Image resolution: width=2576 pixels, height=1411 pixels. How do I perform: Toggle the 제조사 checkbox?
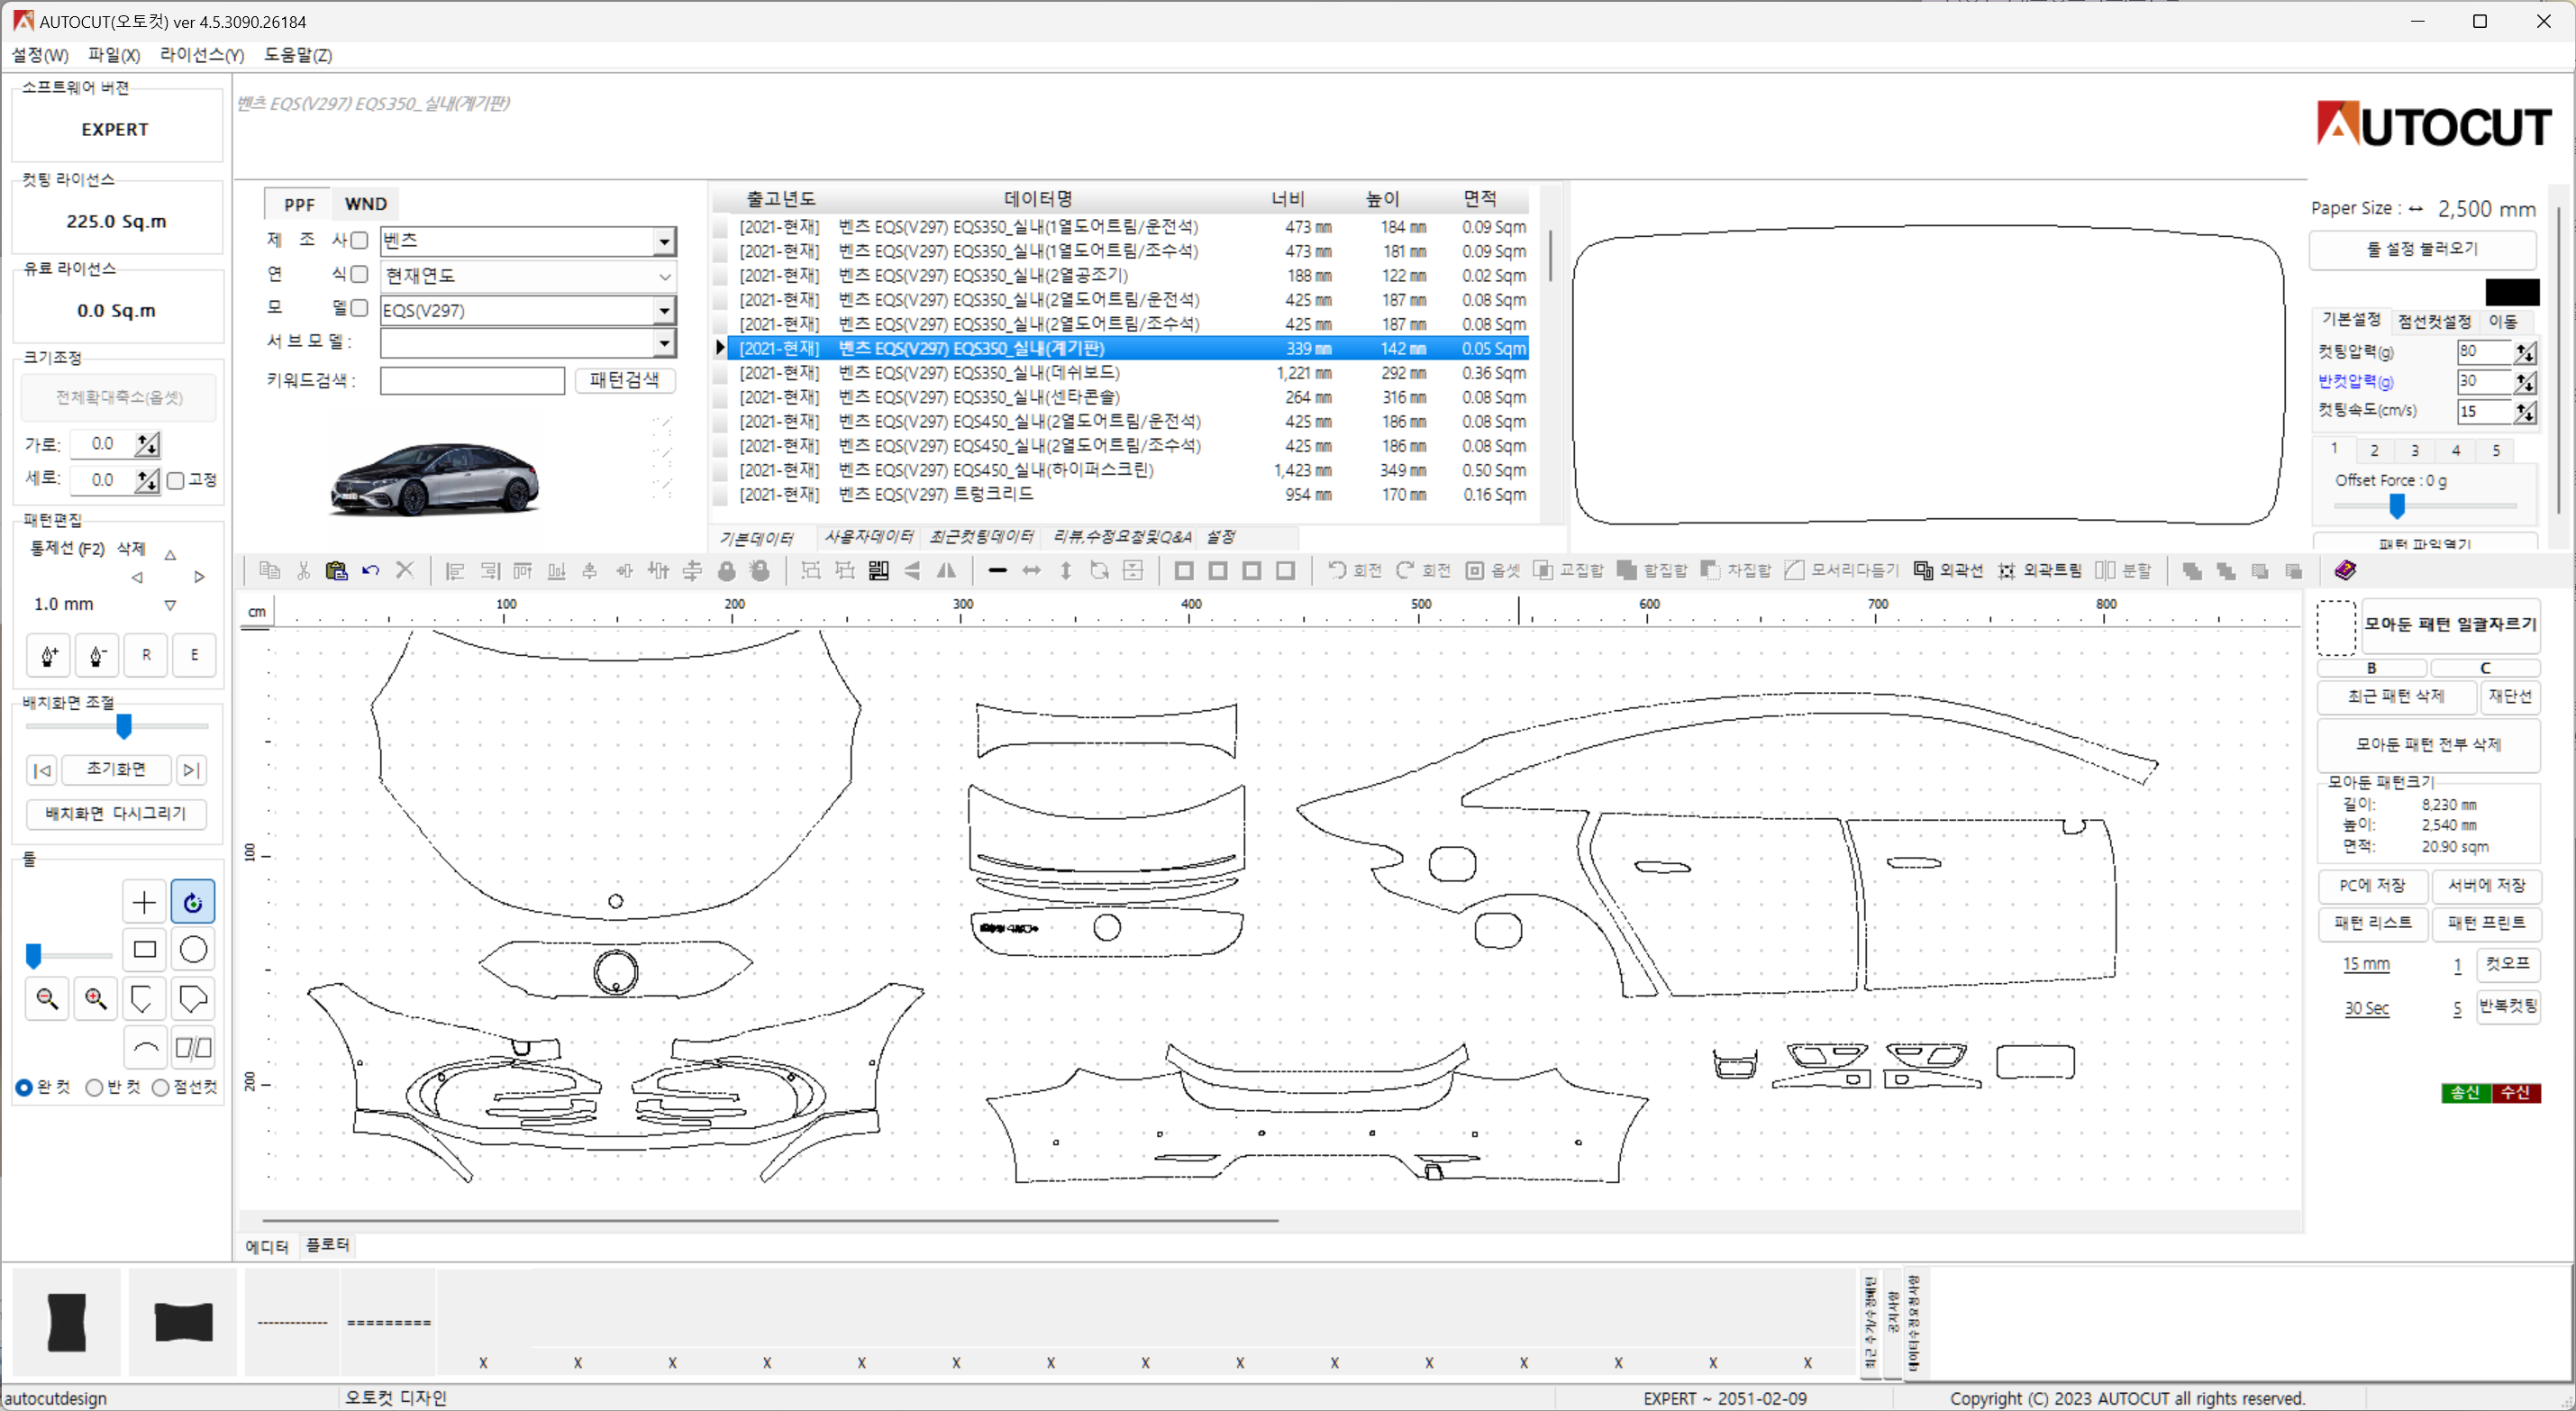359,240
